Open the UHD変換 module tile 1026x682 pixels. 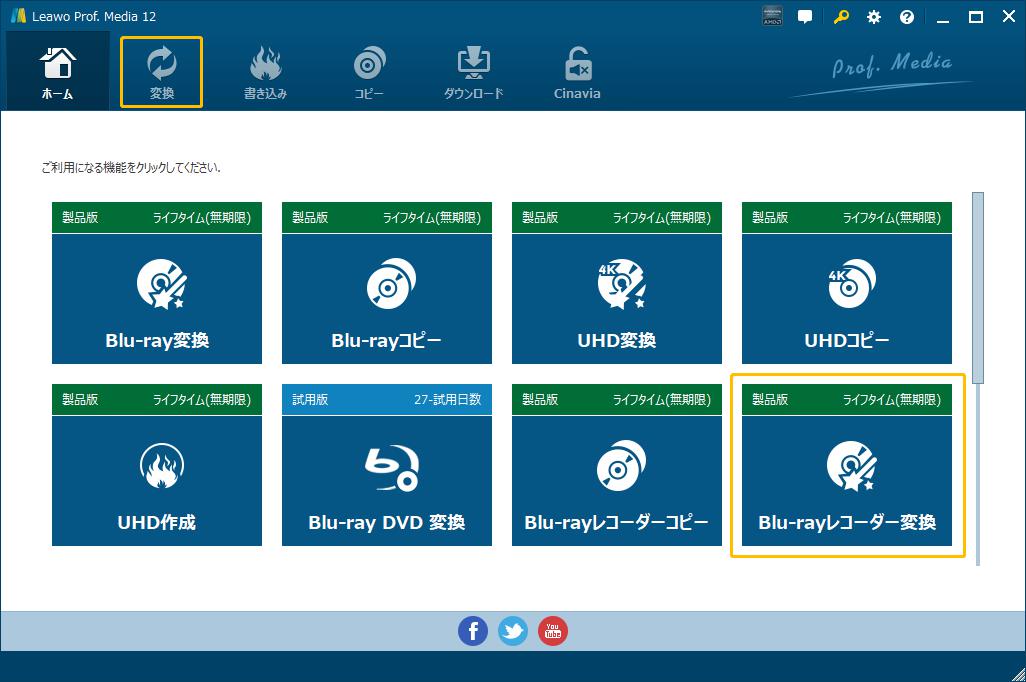[x=616, y=298]
